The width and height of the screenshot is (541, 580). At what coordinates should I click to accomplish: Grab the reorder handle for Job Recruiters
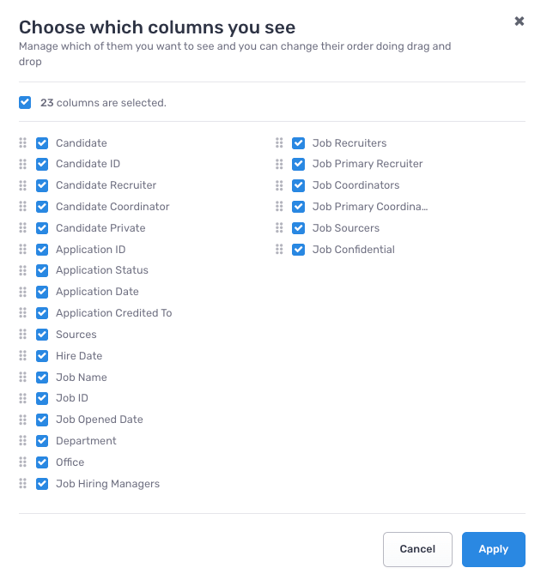(x=279, y=143)
